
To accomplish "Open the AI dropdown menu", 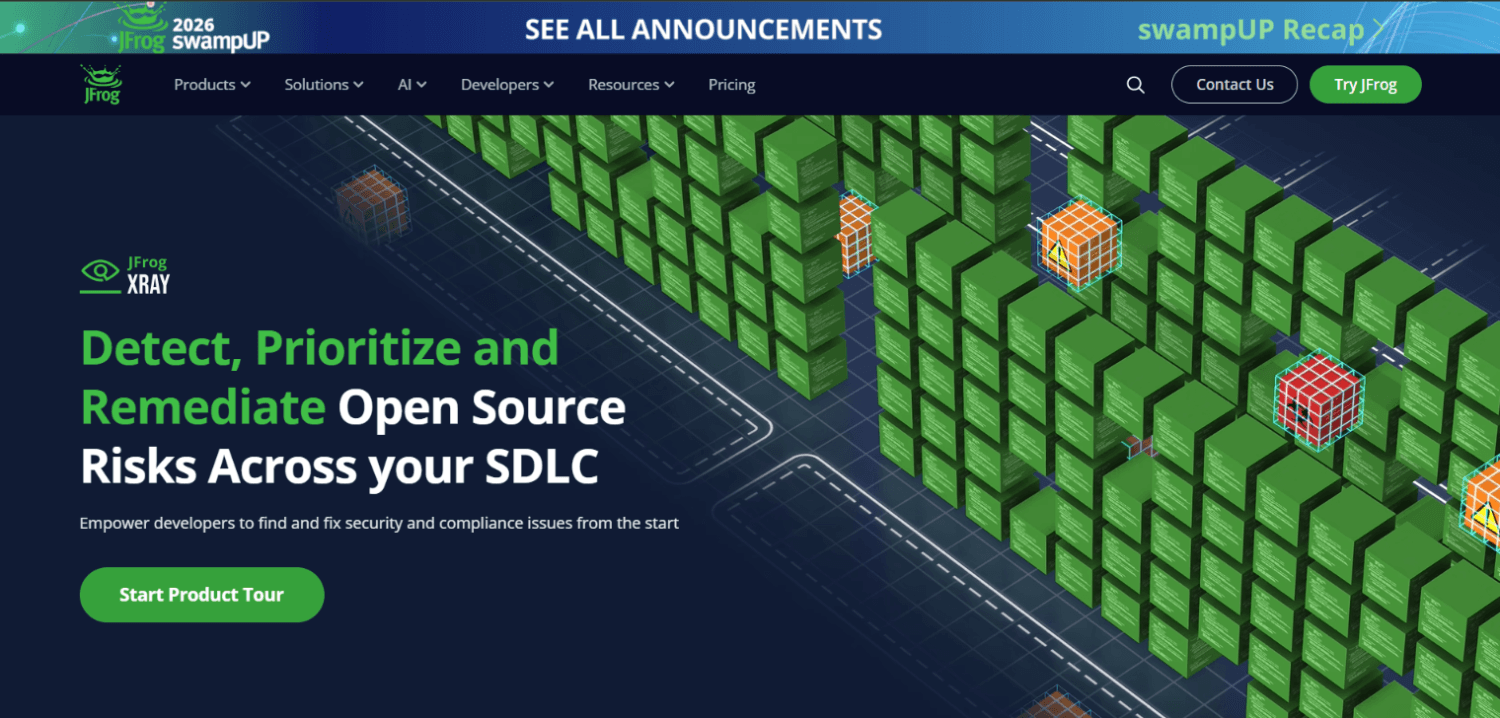I will pyautogui.click(x=412, y=85).
